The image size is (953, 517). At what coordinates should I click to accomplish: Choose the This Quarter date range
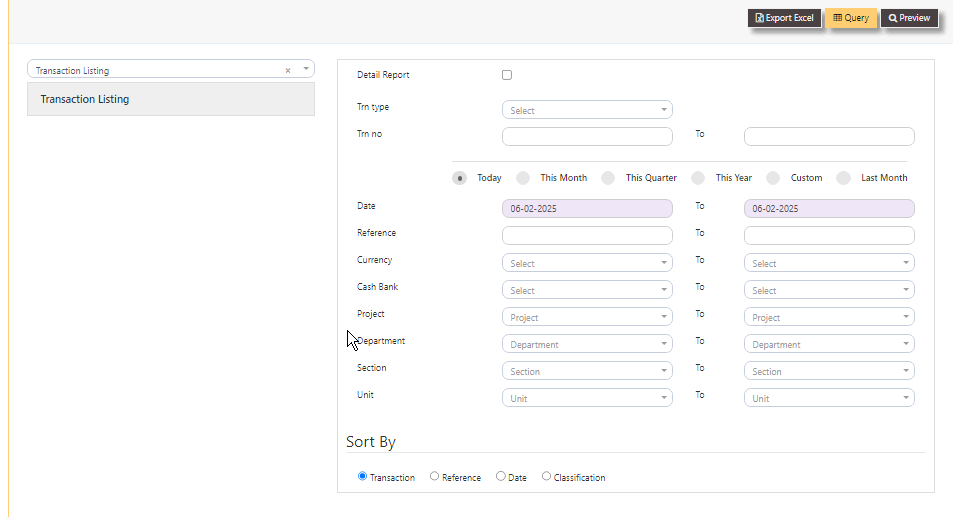[x=608, y=178]
